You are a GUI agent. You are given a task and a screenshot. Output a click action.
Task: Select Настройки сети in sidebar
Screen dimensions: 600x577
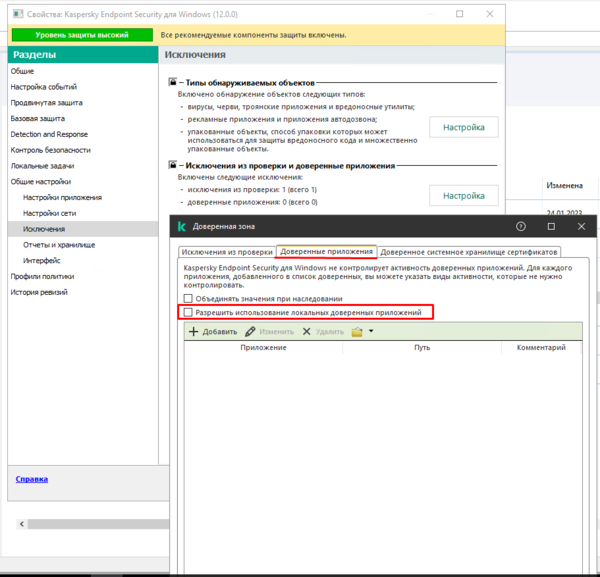click(49, 213)
